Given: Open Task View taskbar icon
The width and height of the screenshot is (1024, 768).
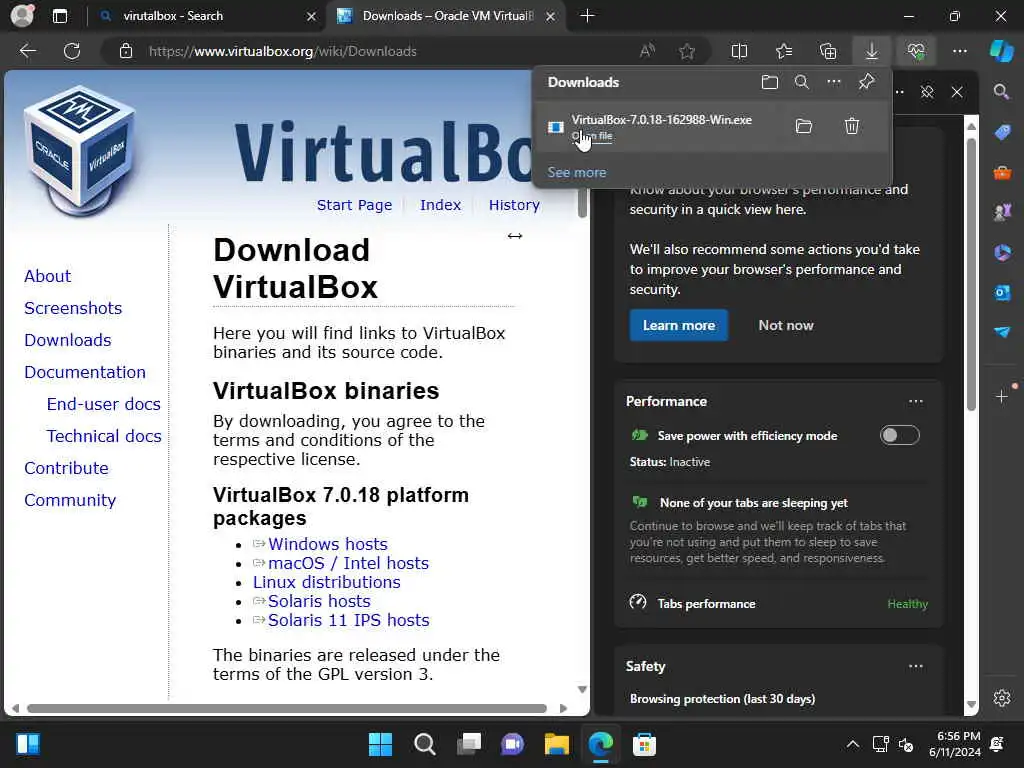Looking at the screenshot, I should (x=469, y=744).
